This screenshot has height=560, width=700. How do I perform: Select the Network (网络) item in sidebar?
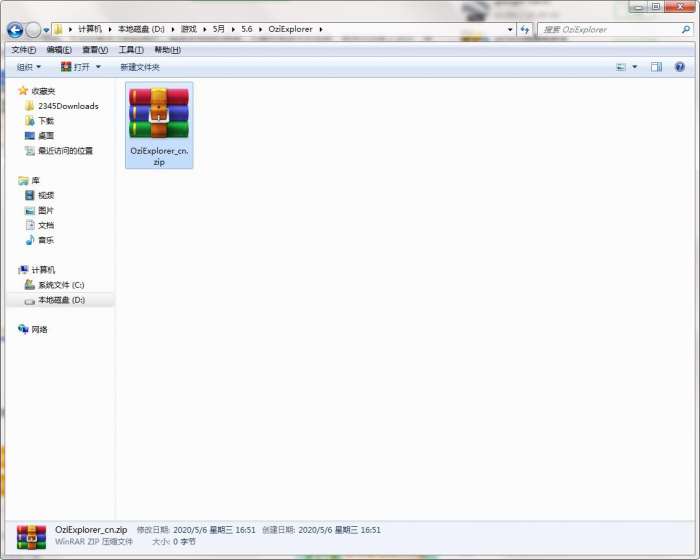[x=39, y=329]
